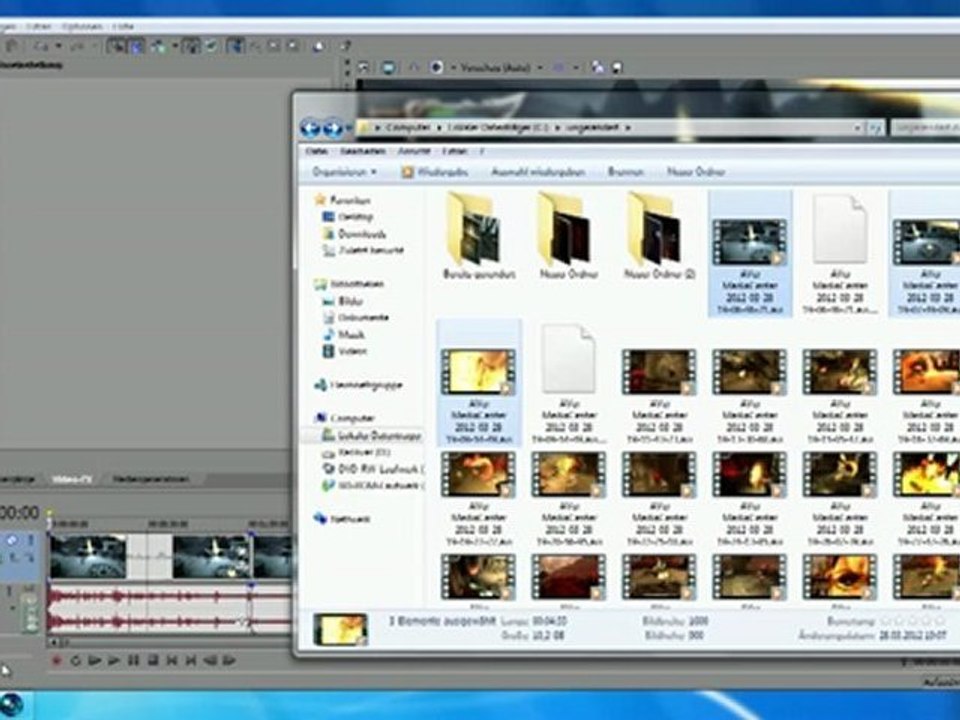The width and height of the screenshot is (960, 720).
Task: Open the Ansicht menu in Explorer
Action: pos(414,151)
